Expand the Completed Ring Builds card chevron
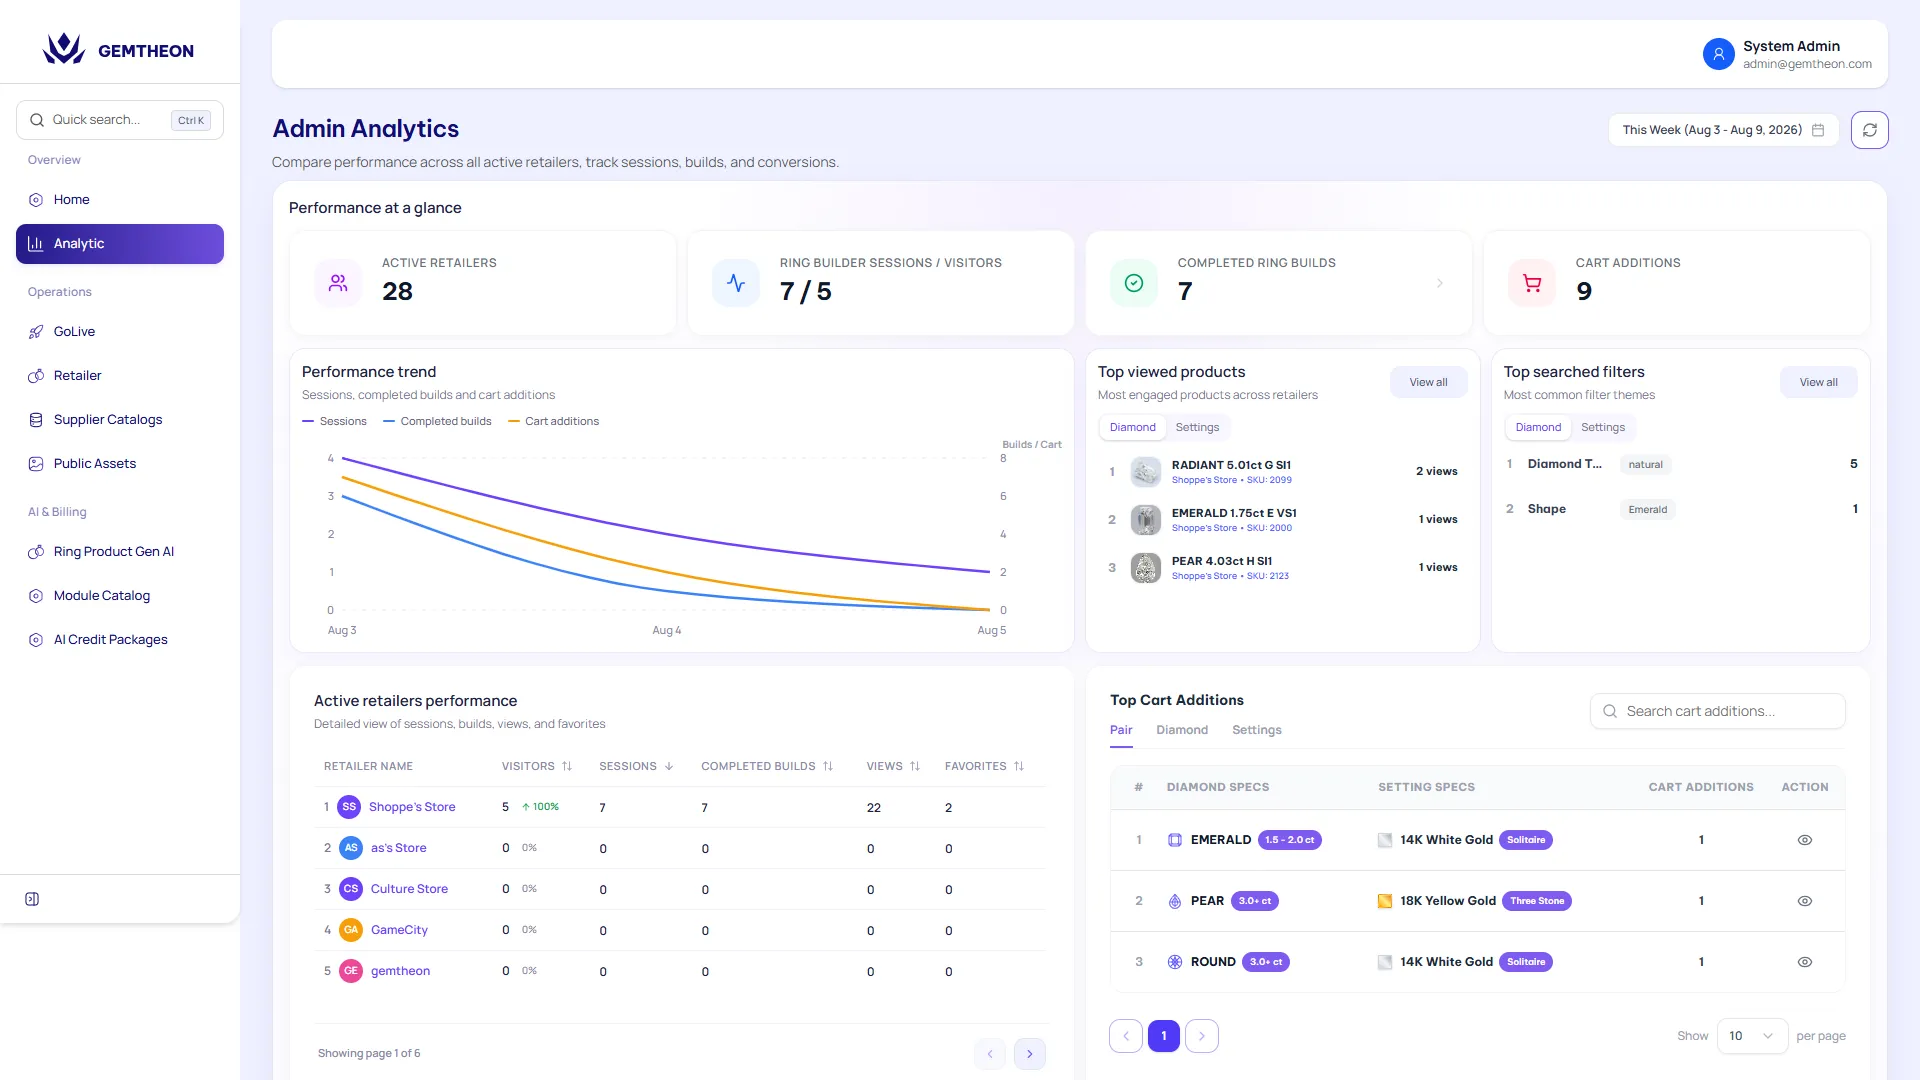The image size is (1920, 1080). click(1440, 283)
